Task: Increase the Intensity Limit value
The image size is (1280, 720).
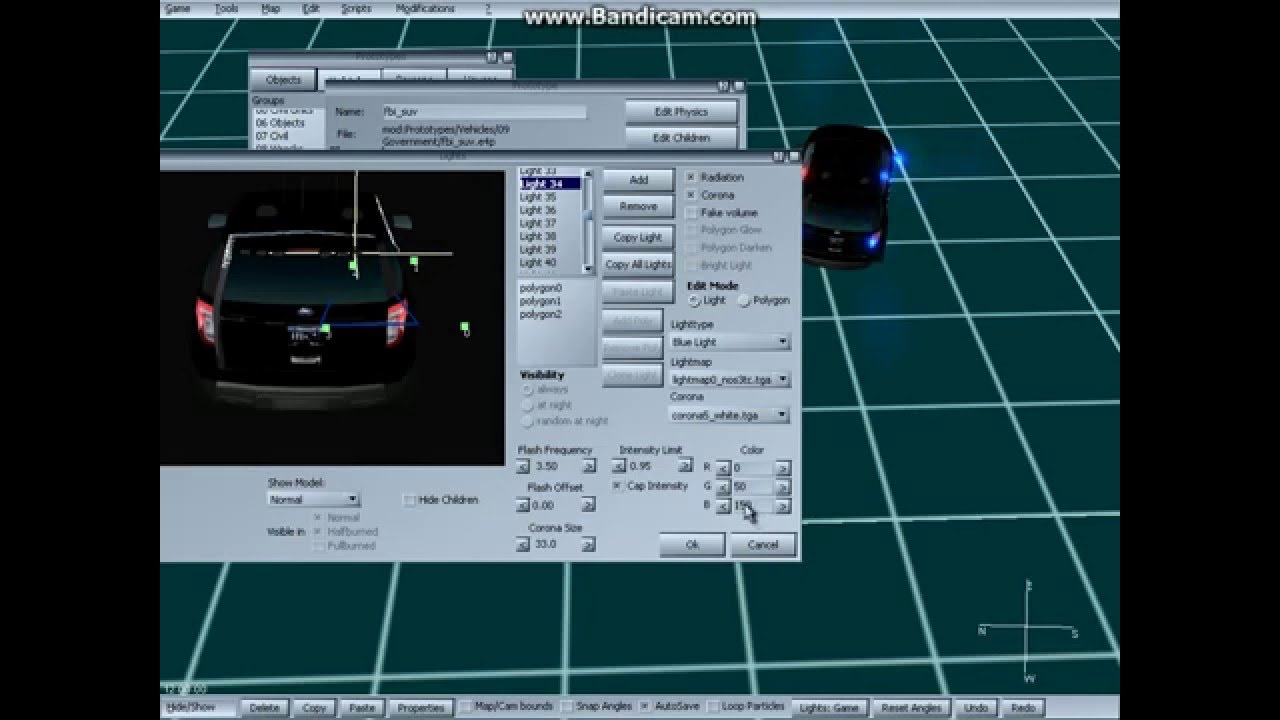Action: pos(685,466)
